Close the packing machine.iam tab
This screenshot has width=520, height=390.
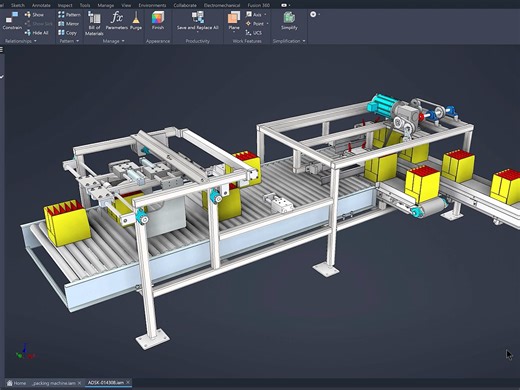(x=79, y=383)
